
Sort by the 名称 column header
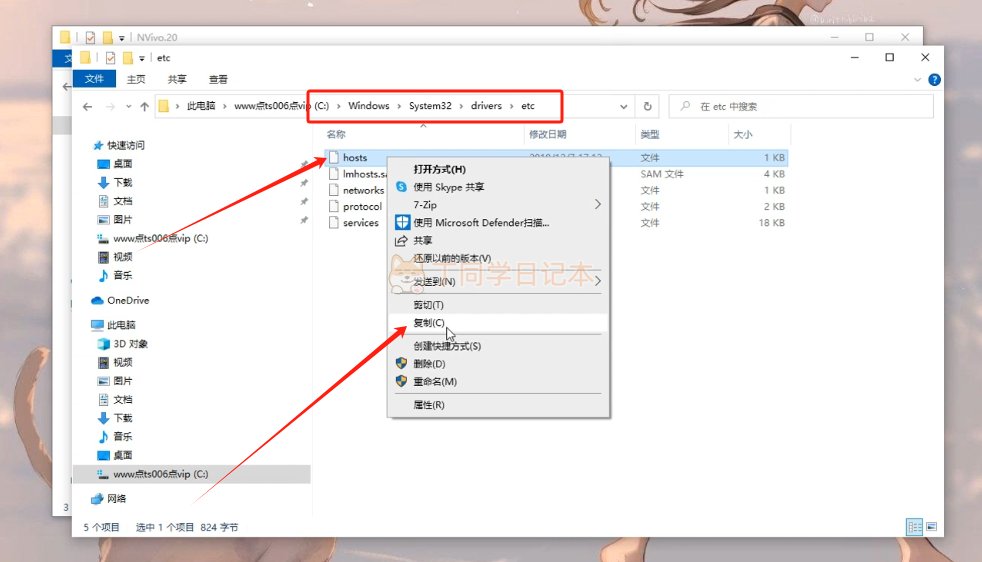336,134
